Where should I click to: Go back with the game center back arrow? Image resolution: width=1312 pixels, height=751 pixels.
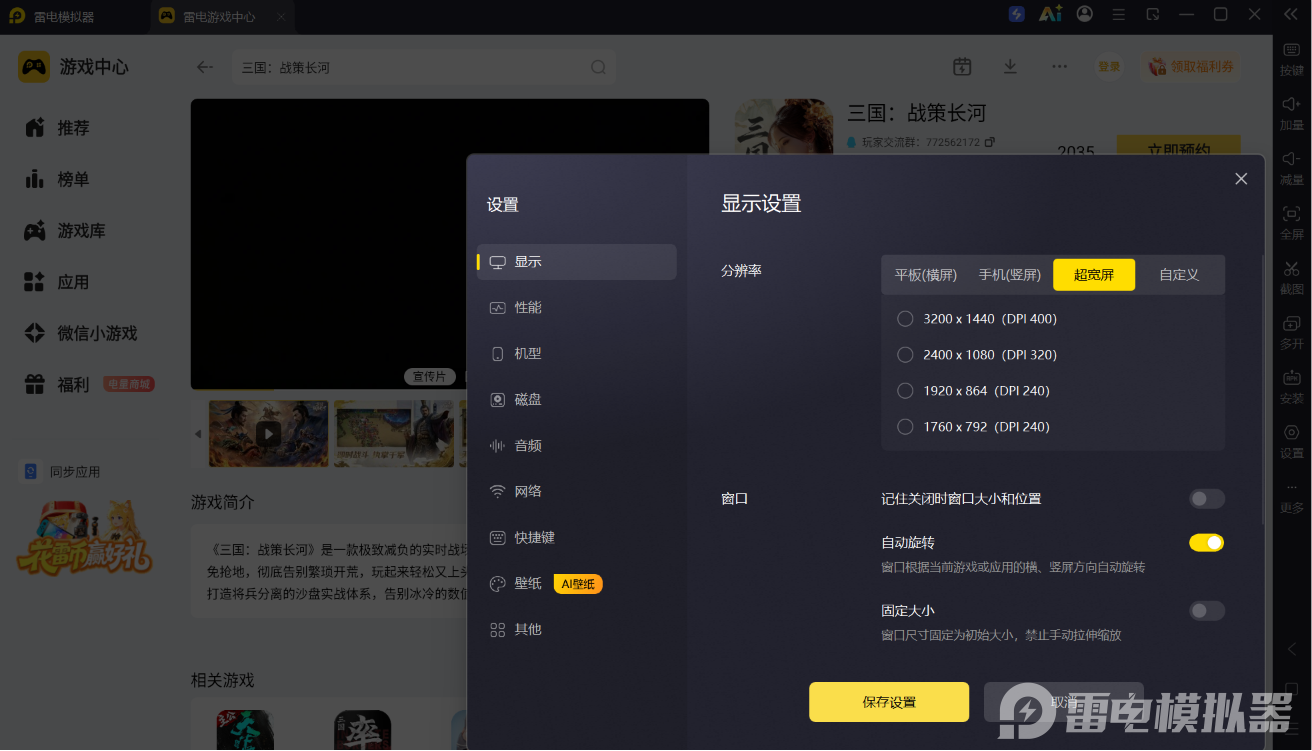point(205,67)
